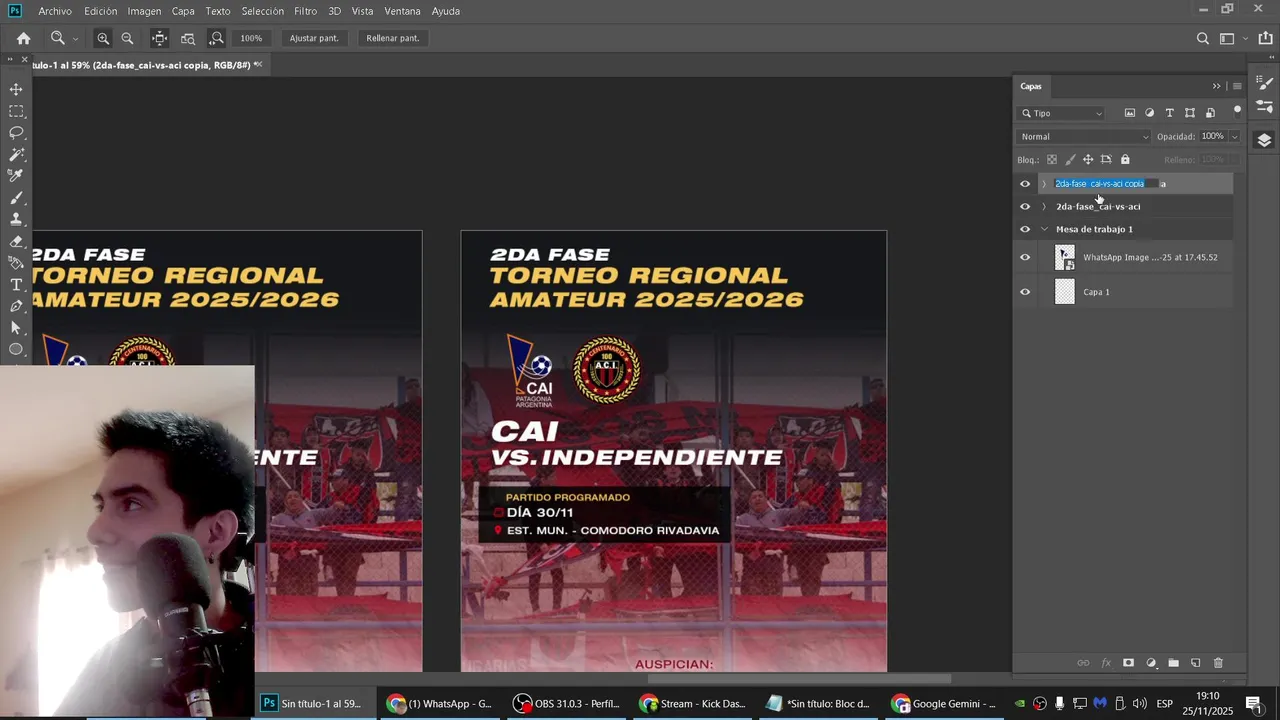Choose the Zoom Out magnifier option
The image size is (1280, 720).
pos(127,38)
